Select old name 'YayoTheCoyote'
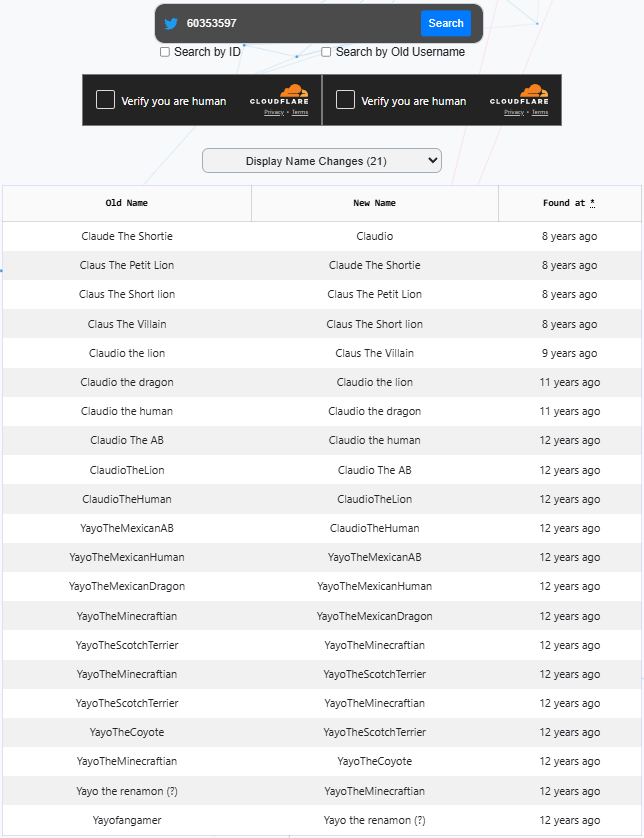Viewport: 644px width, 838px height. tap(127, 732)
